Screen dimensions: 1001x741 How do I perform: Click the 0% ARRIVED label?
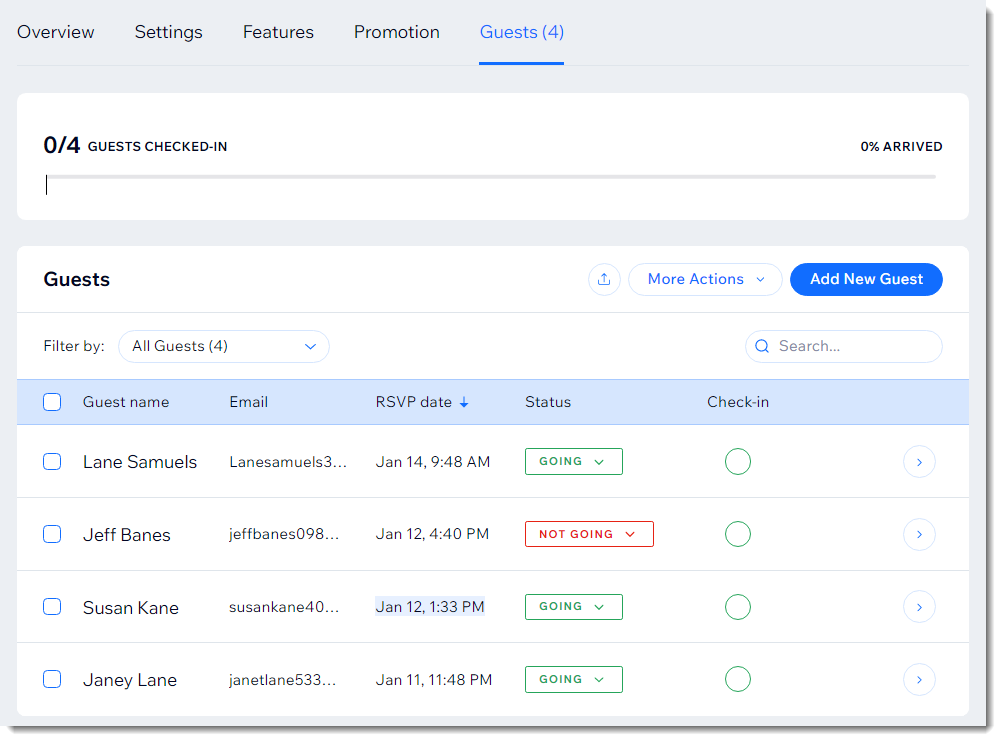point(901,147)
